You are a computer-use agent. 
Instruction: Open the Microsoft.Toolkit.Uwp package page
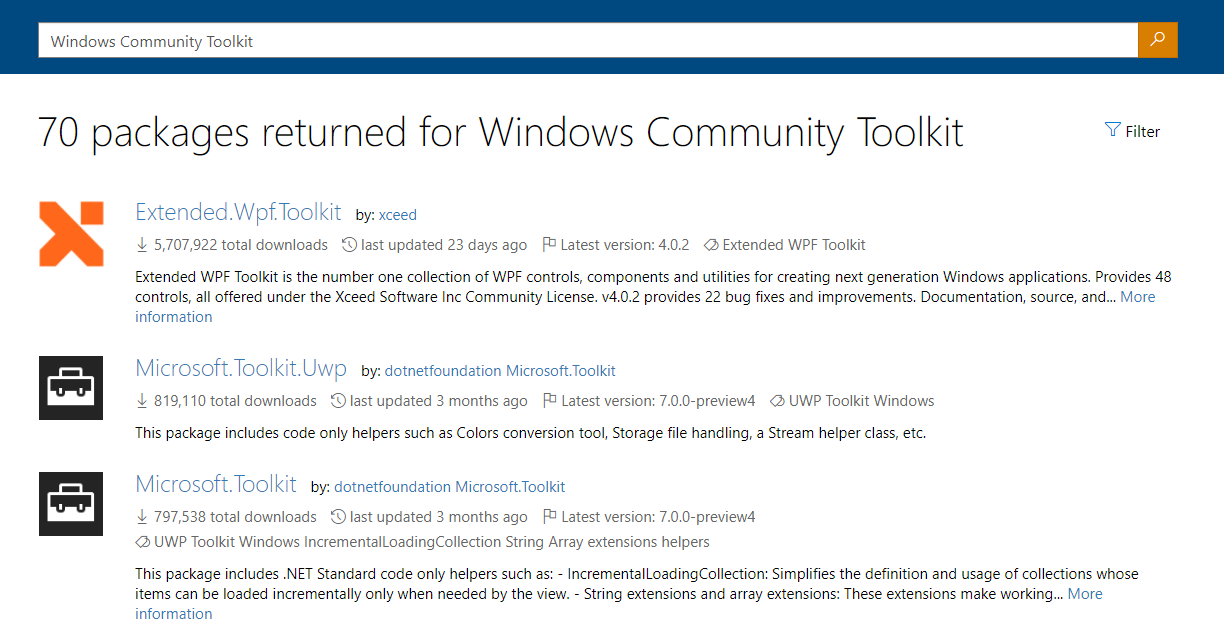click(x=241, y=368)
